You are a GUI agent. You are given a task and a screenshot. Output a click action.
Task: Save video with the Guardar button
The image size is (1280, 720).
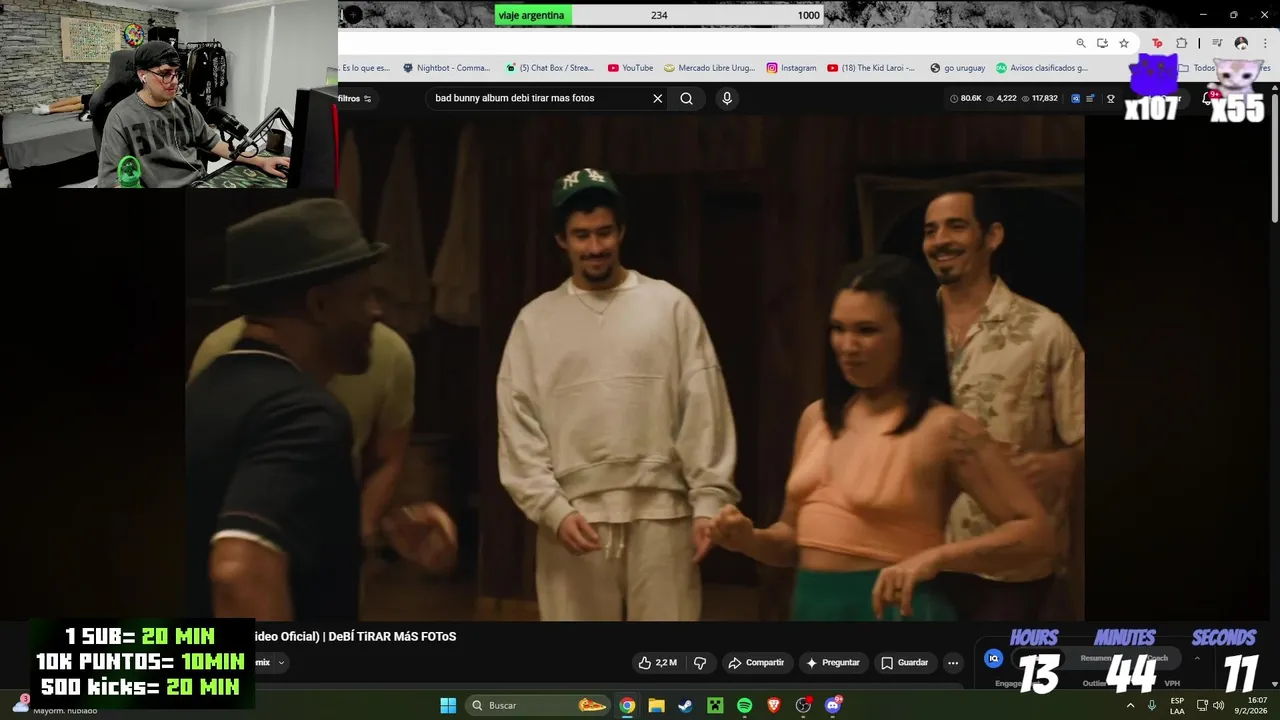point(904,662)
